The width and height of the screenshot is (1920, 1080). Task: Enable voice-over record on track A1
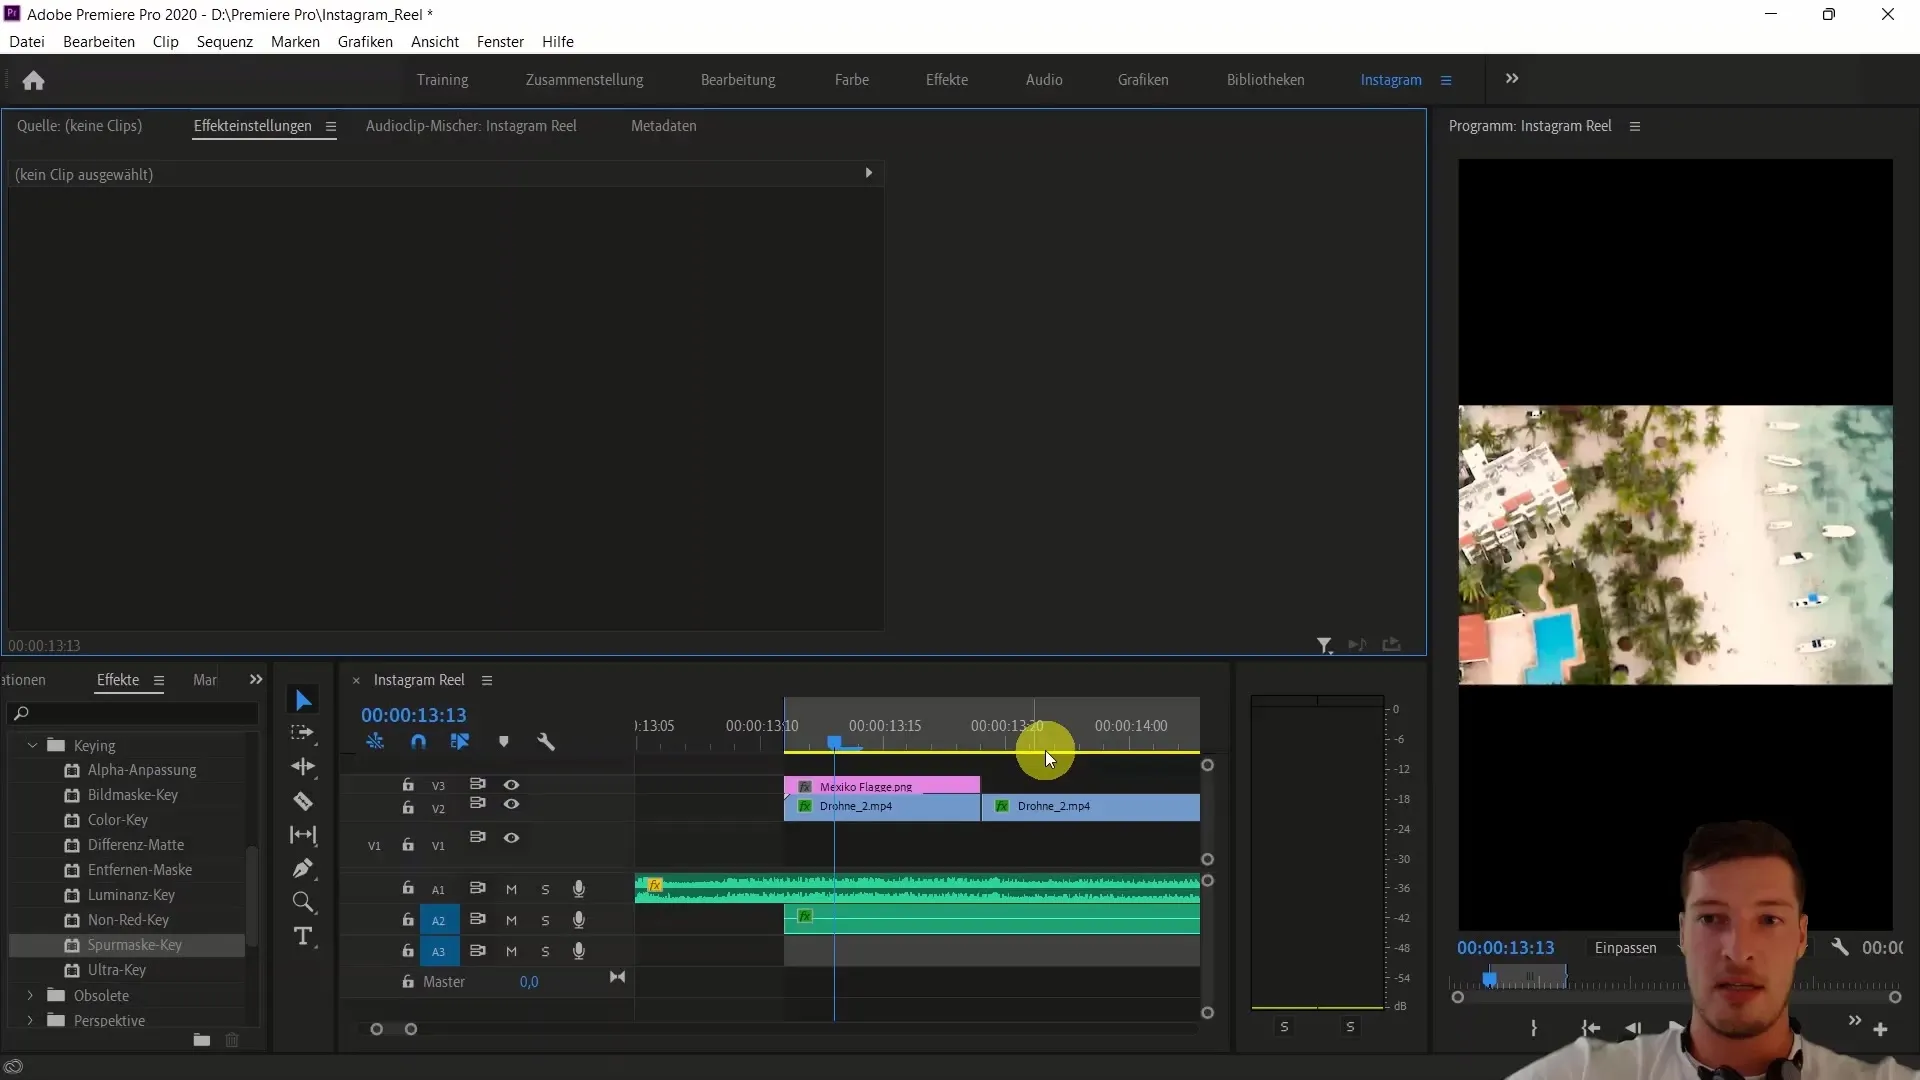point(578,889)
